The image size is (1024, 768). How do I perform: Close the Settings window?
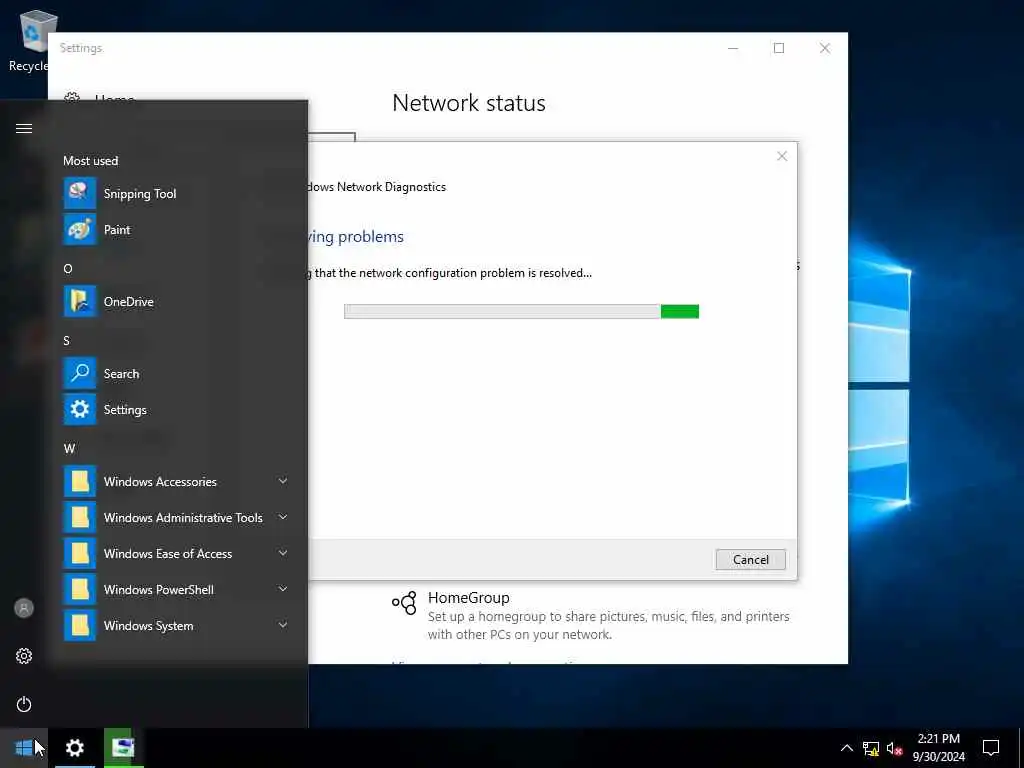tap(825, 48)
